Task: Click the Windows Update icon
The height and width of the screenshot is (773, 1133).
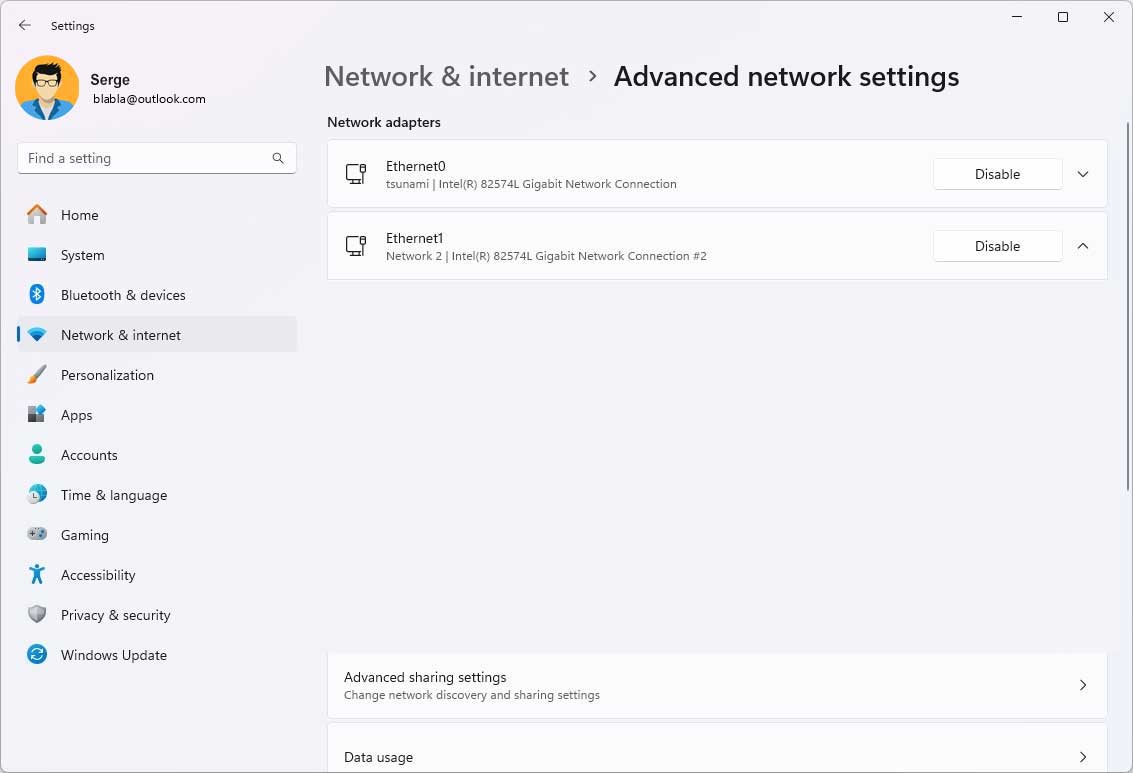Action: point(37,655)
